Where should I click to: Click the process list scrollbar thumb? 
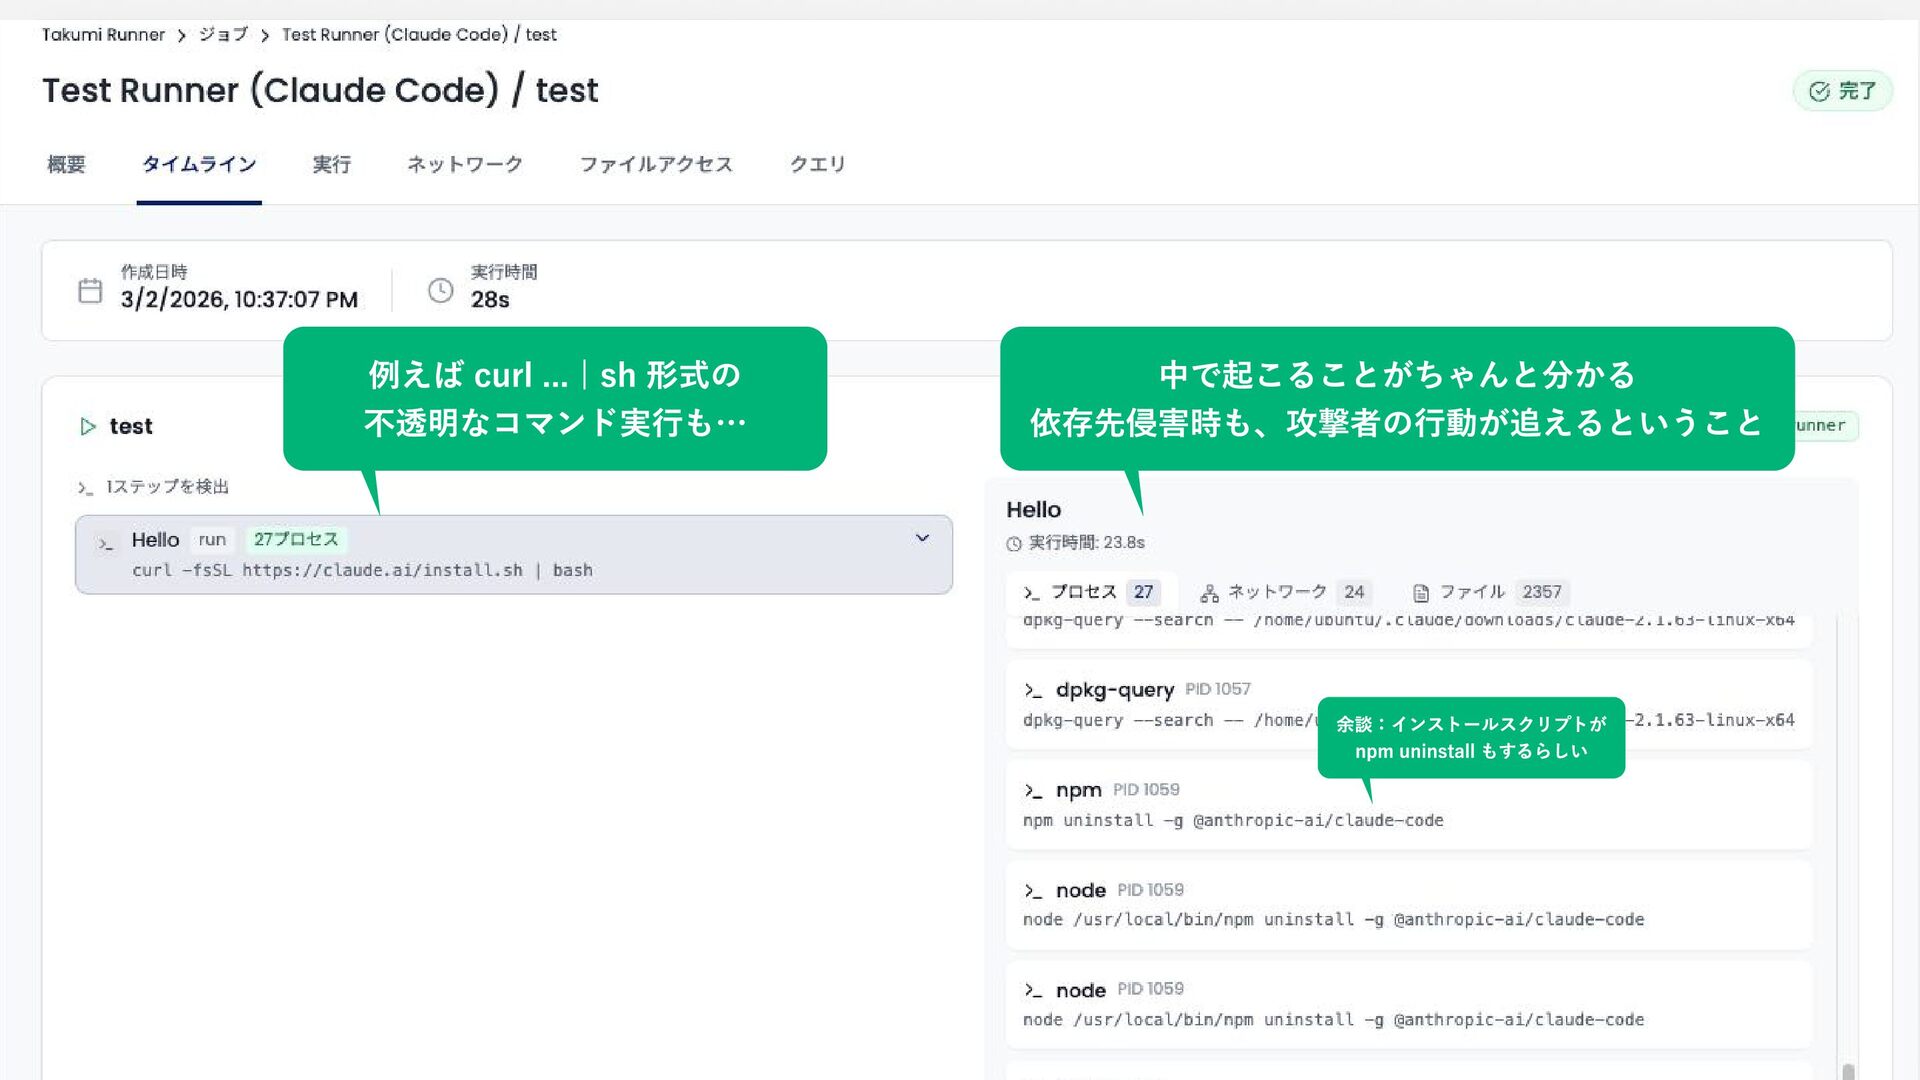(x=1848, y=1071)
